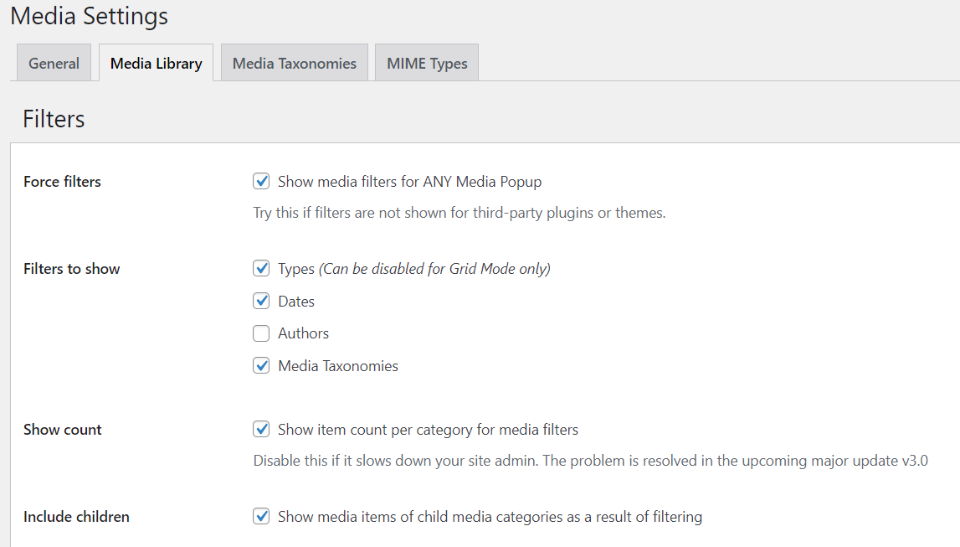Click the 'Types (Can be disabled...)' label text

[x=414, y=269]
